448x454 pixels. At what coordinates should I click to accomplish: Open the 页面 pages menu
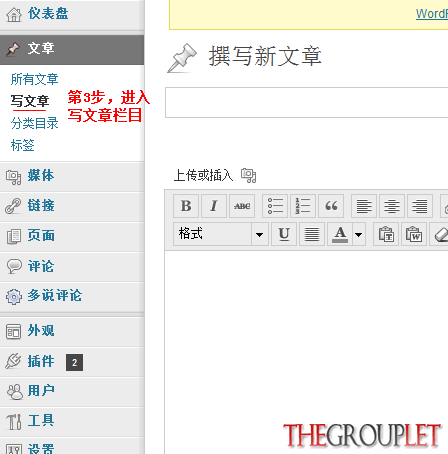click(72, 237)
